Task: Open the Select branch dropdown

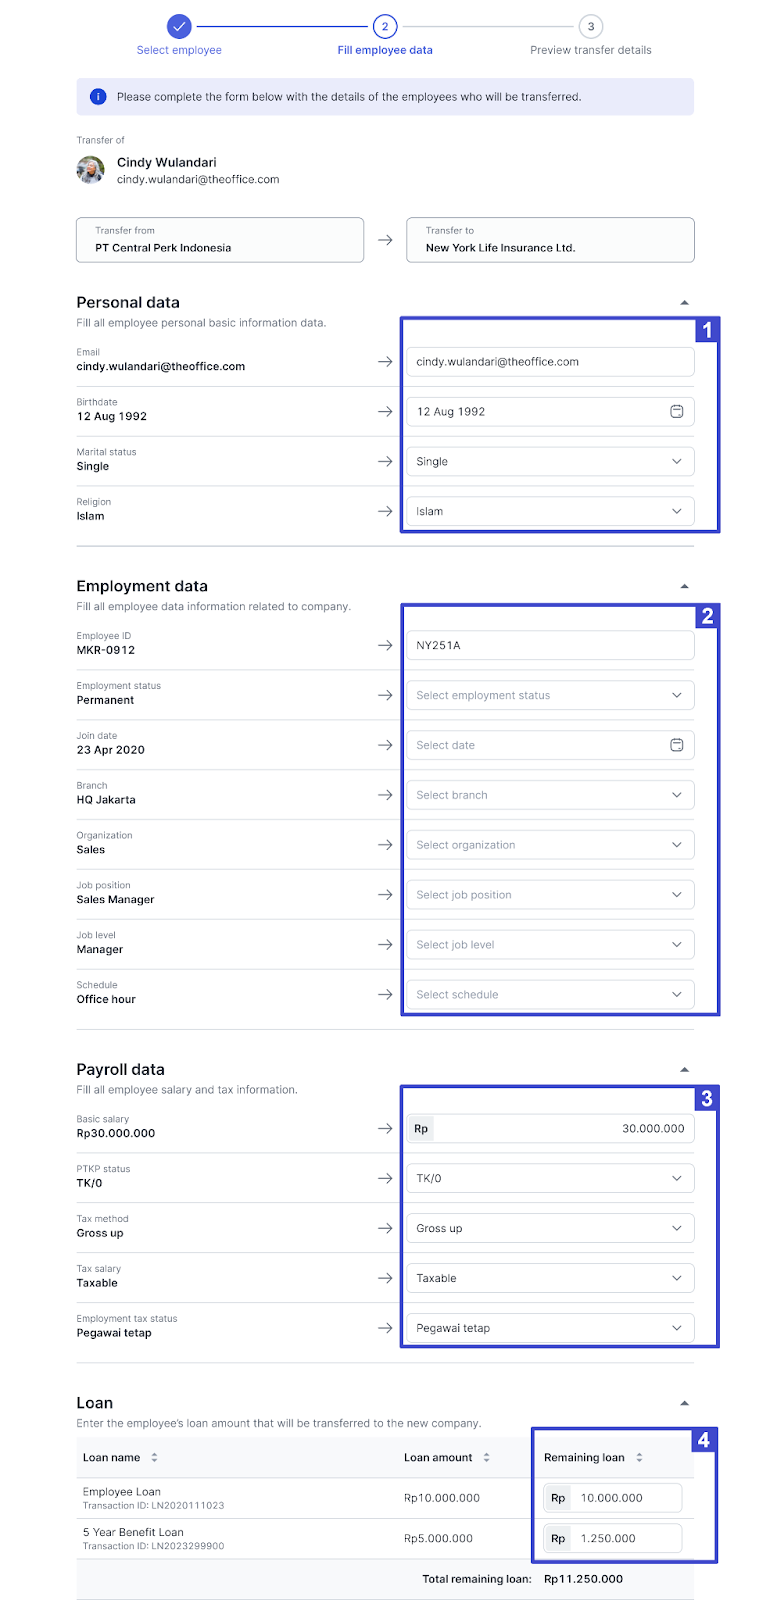Action: tap(550, 795)
